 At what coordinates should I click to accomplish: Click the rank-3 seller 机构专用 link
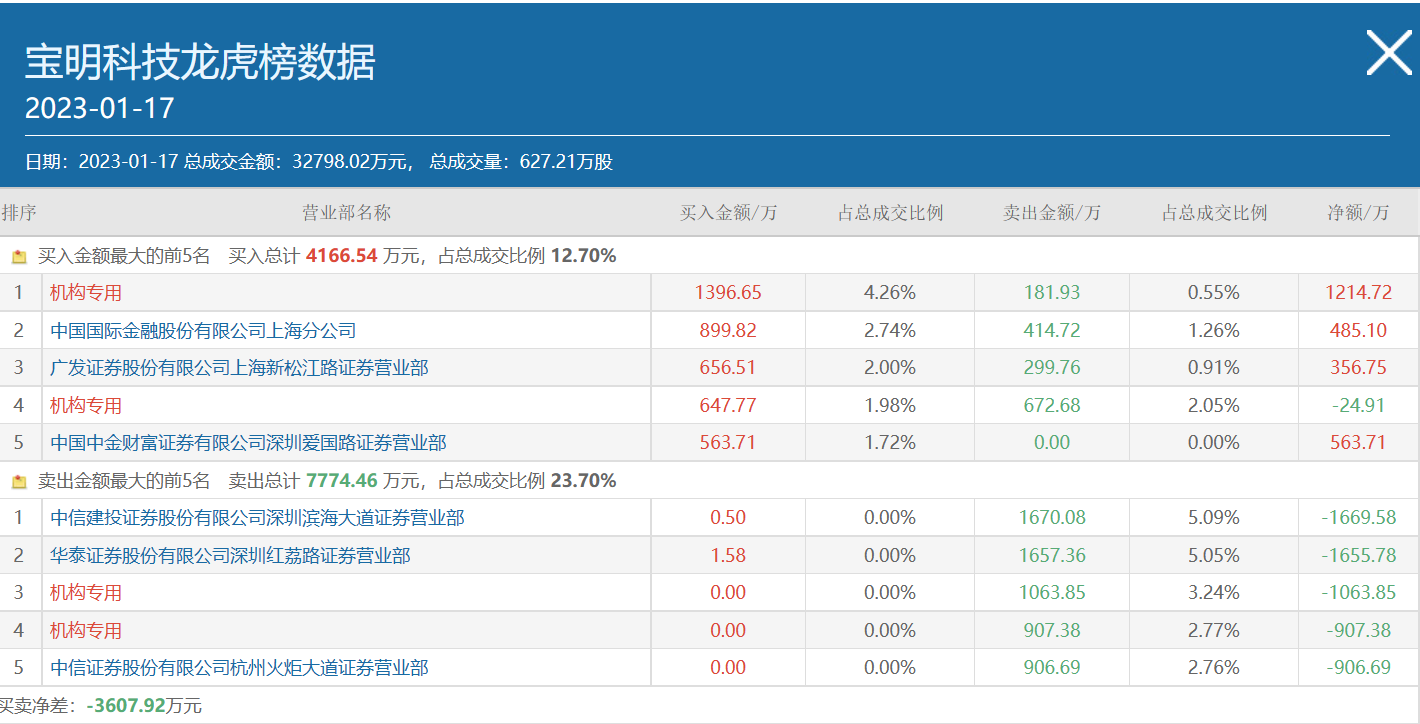(x=86, y=593)
